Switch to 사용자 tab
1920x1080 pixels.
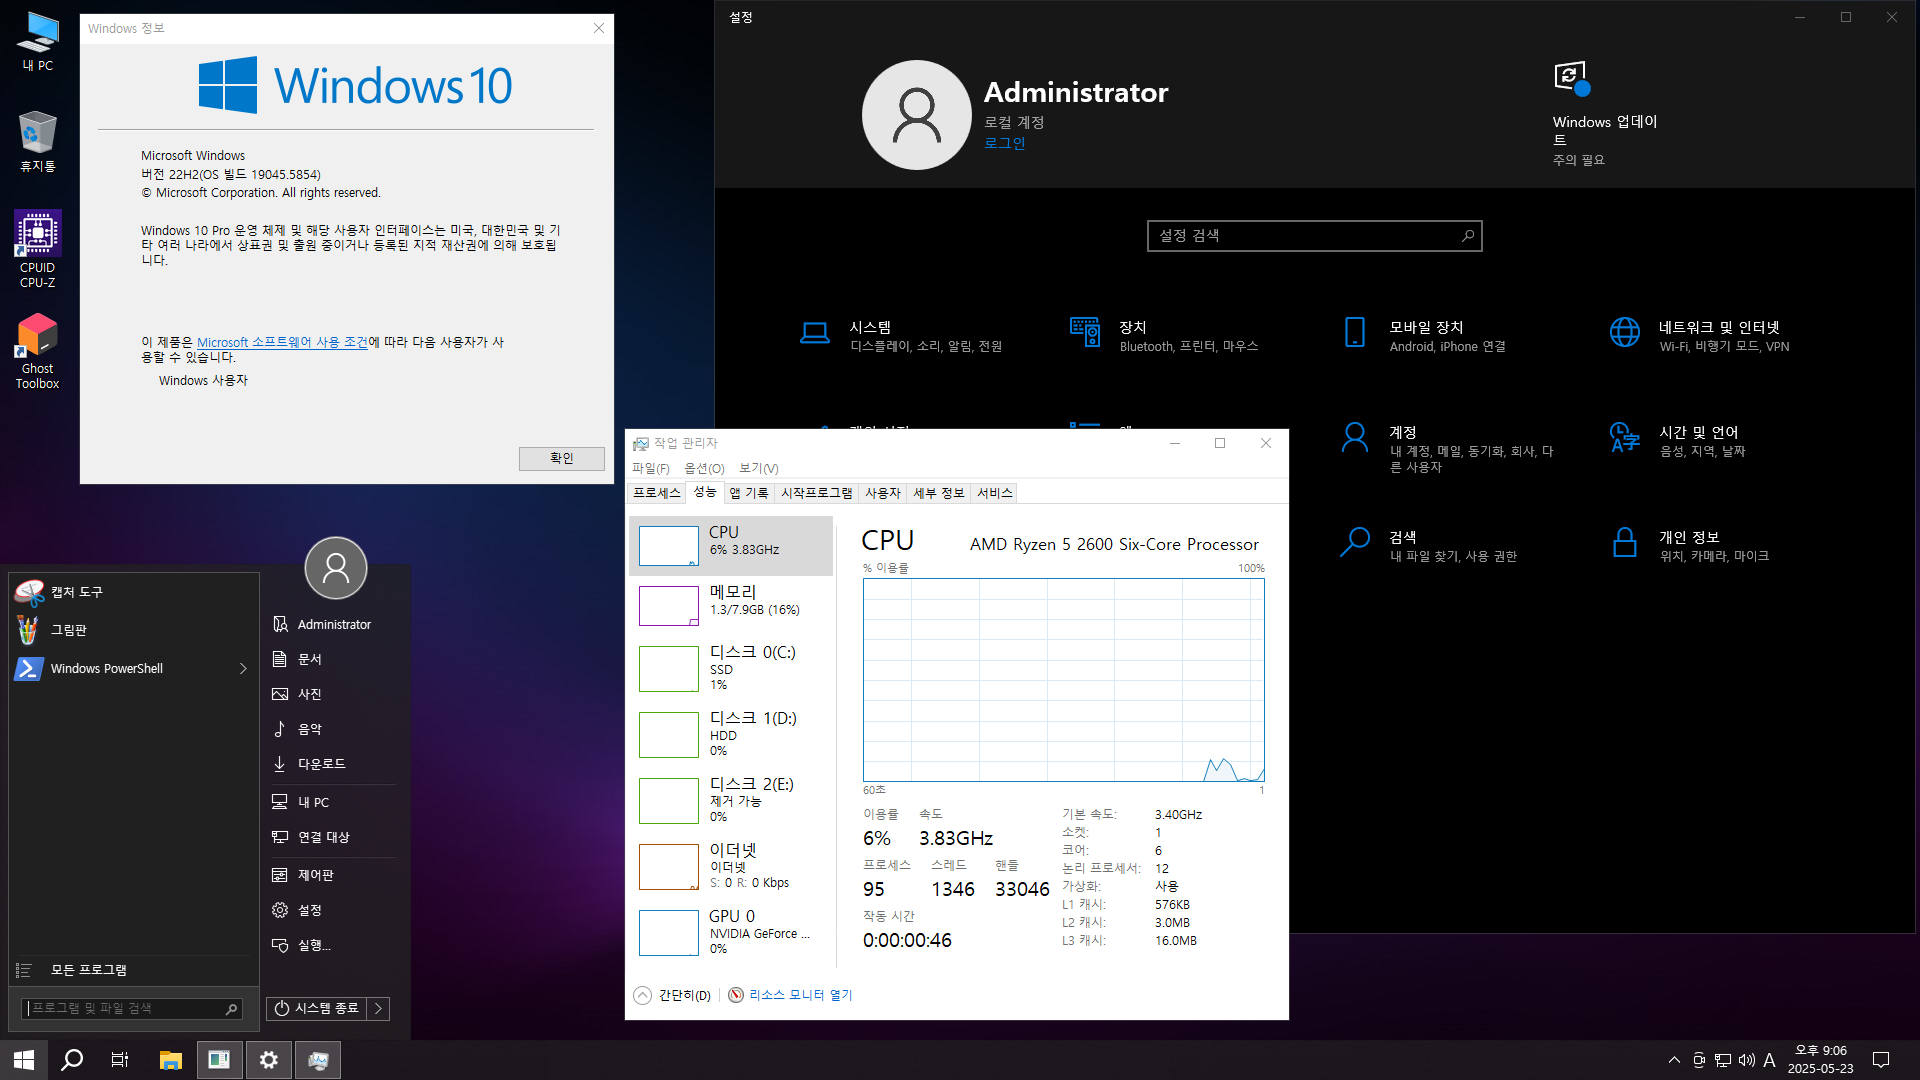pyautogui.click(x=883, y=493)
